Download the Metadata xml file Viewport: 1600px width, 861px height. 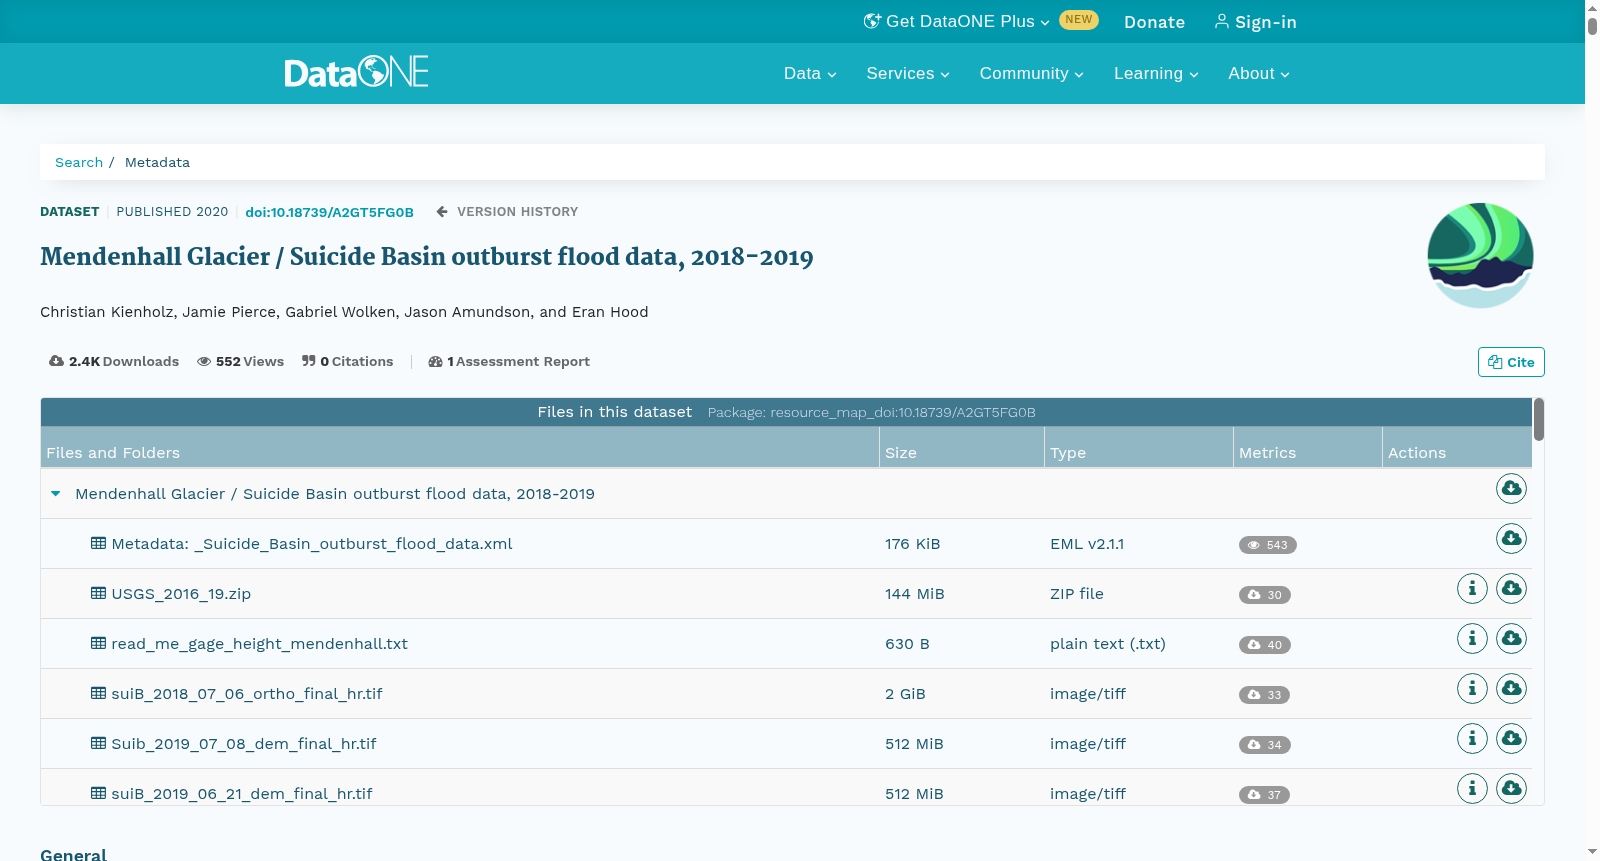(x=1511, y=539)
